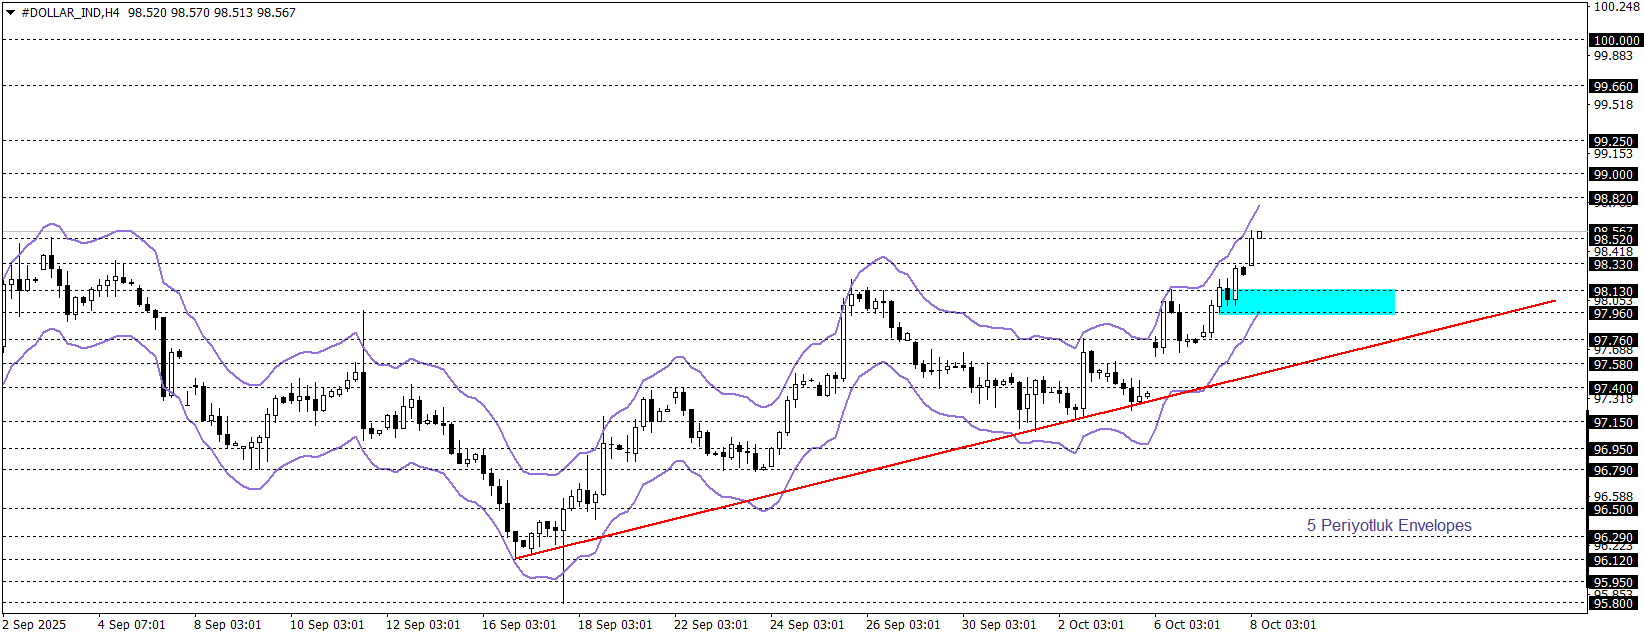This screenshot has width=1644, height=637.
Task: Click the 99.250 price level label
Action: coord(1613,142)
